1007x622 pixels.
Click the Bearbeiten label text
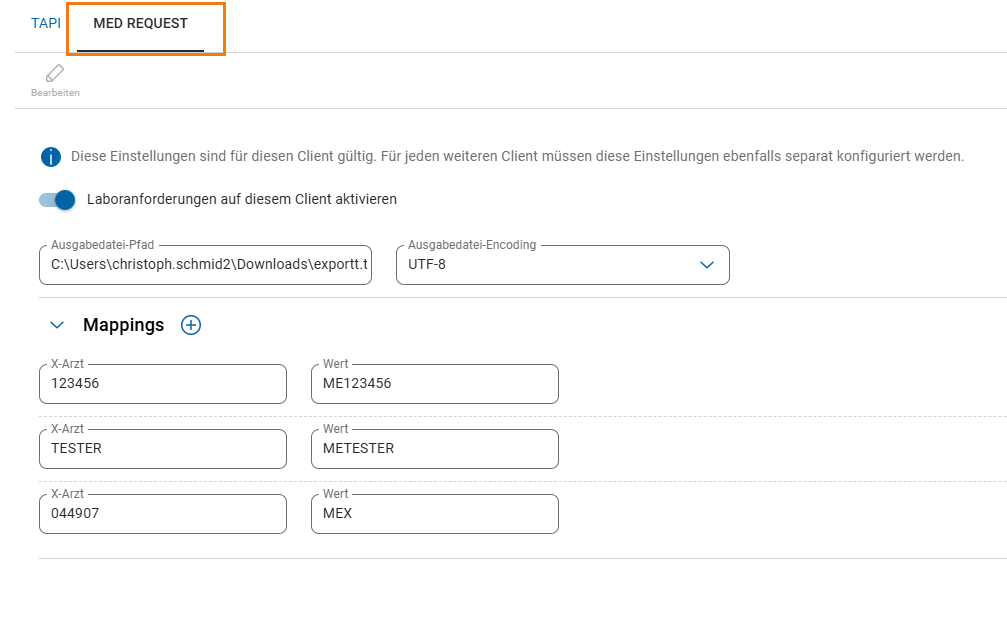(55, 92)
